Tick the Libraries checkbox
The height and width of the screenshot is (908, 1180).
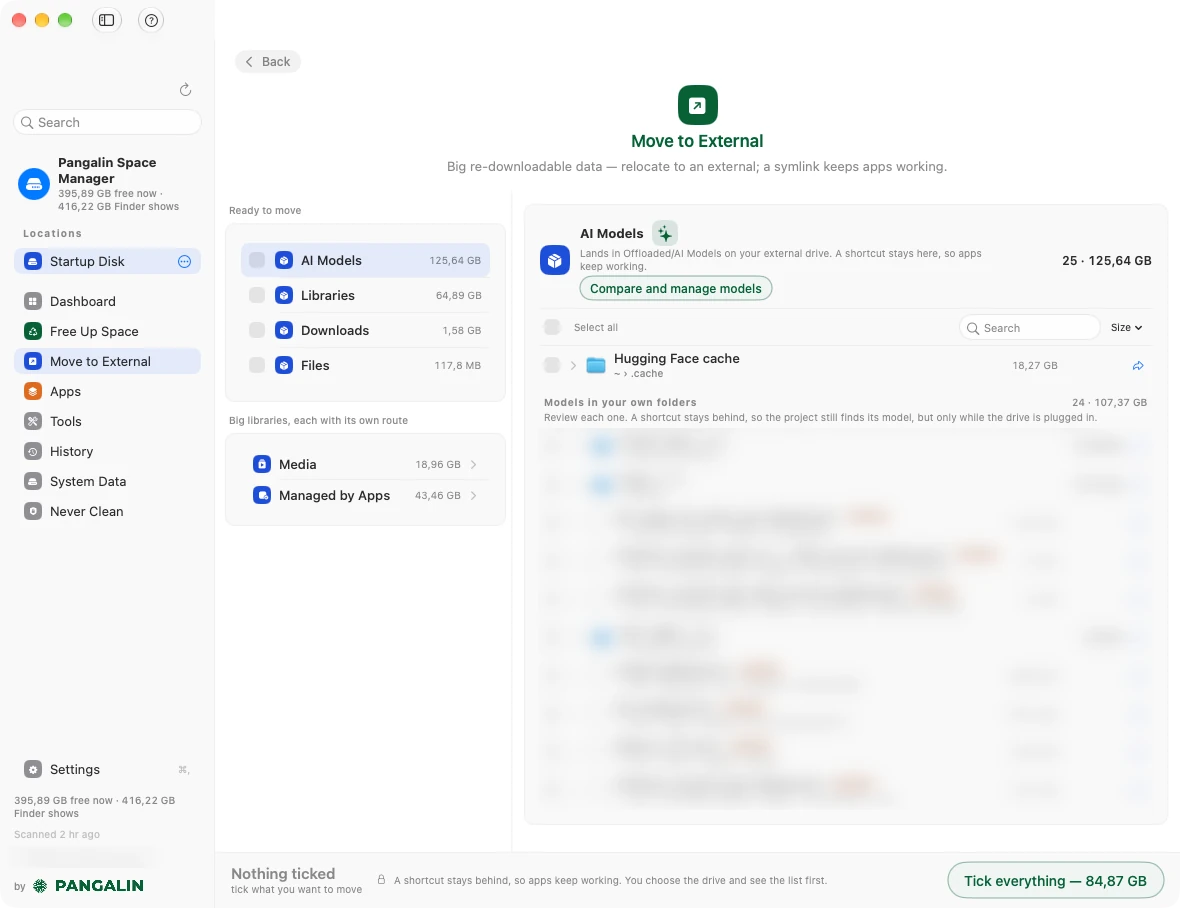[257, 296]
